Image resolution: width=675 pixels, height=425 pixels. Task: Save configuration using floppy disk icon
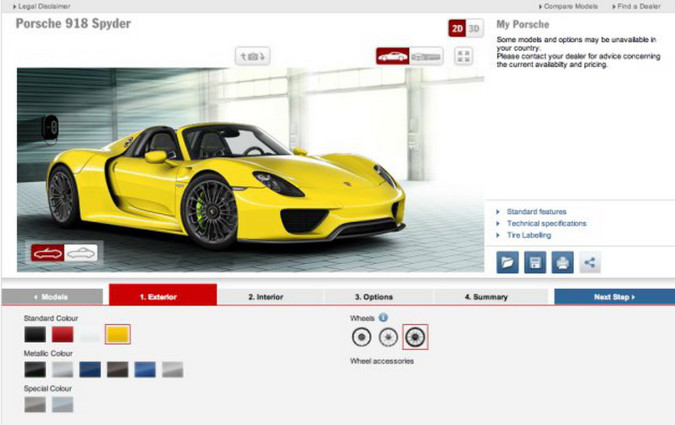tap(535, 263)
